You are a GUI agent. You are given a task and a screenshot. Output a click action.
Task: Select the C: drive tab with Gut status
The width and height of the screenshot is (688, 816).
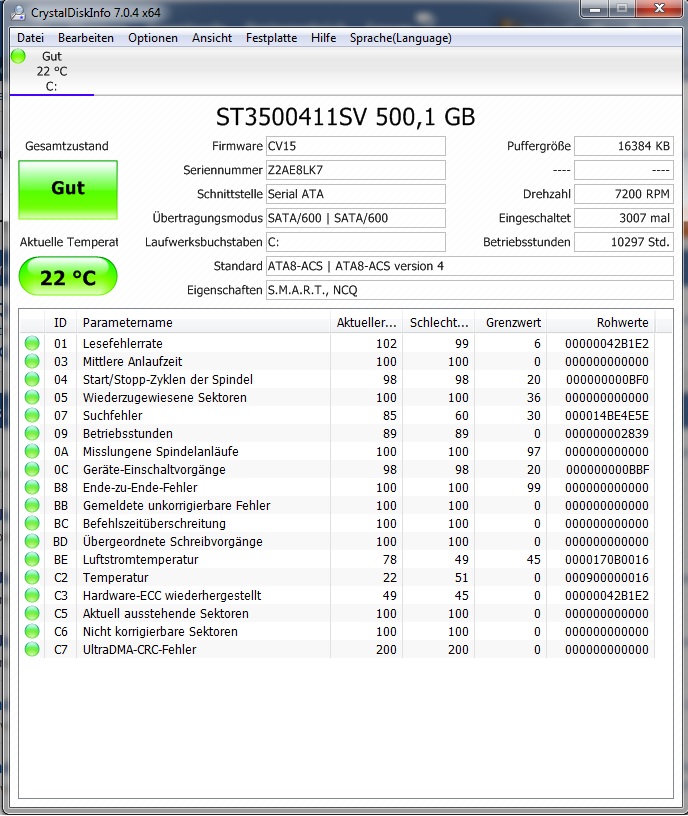click(x=52, y=71)
